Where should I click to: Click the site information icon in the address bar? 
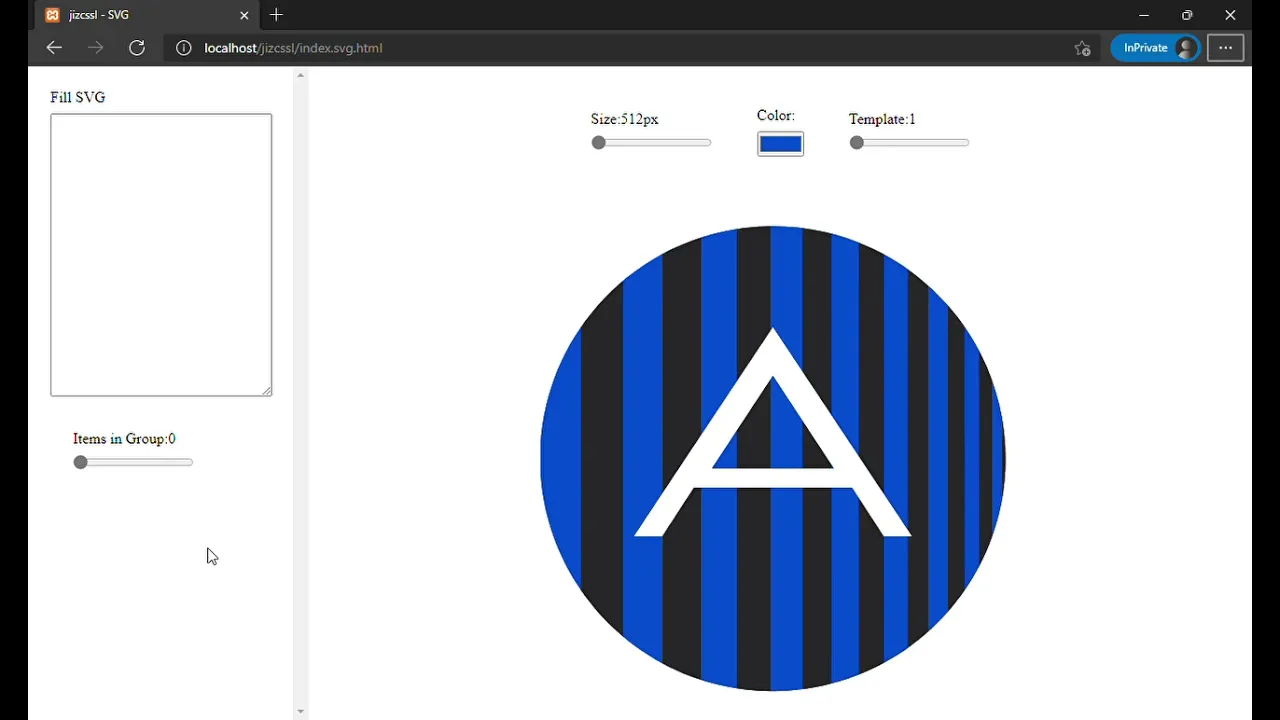pyautogui.click(x=183, y=47)
